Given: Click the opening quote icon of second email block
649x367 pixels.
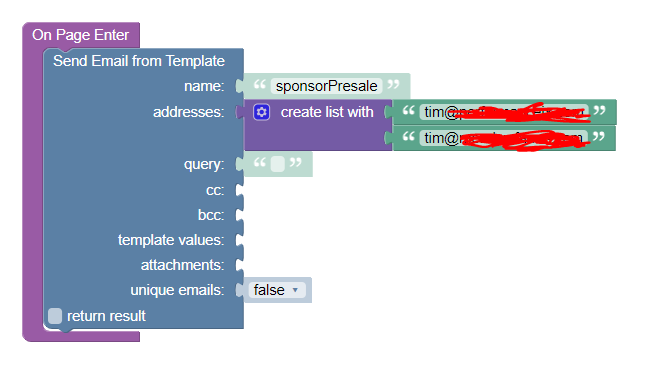Looking at the screenshot, I should 409,136.
